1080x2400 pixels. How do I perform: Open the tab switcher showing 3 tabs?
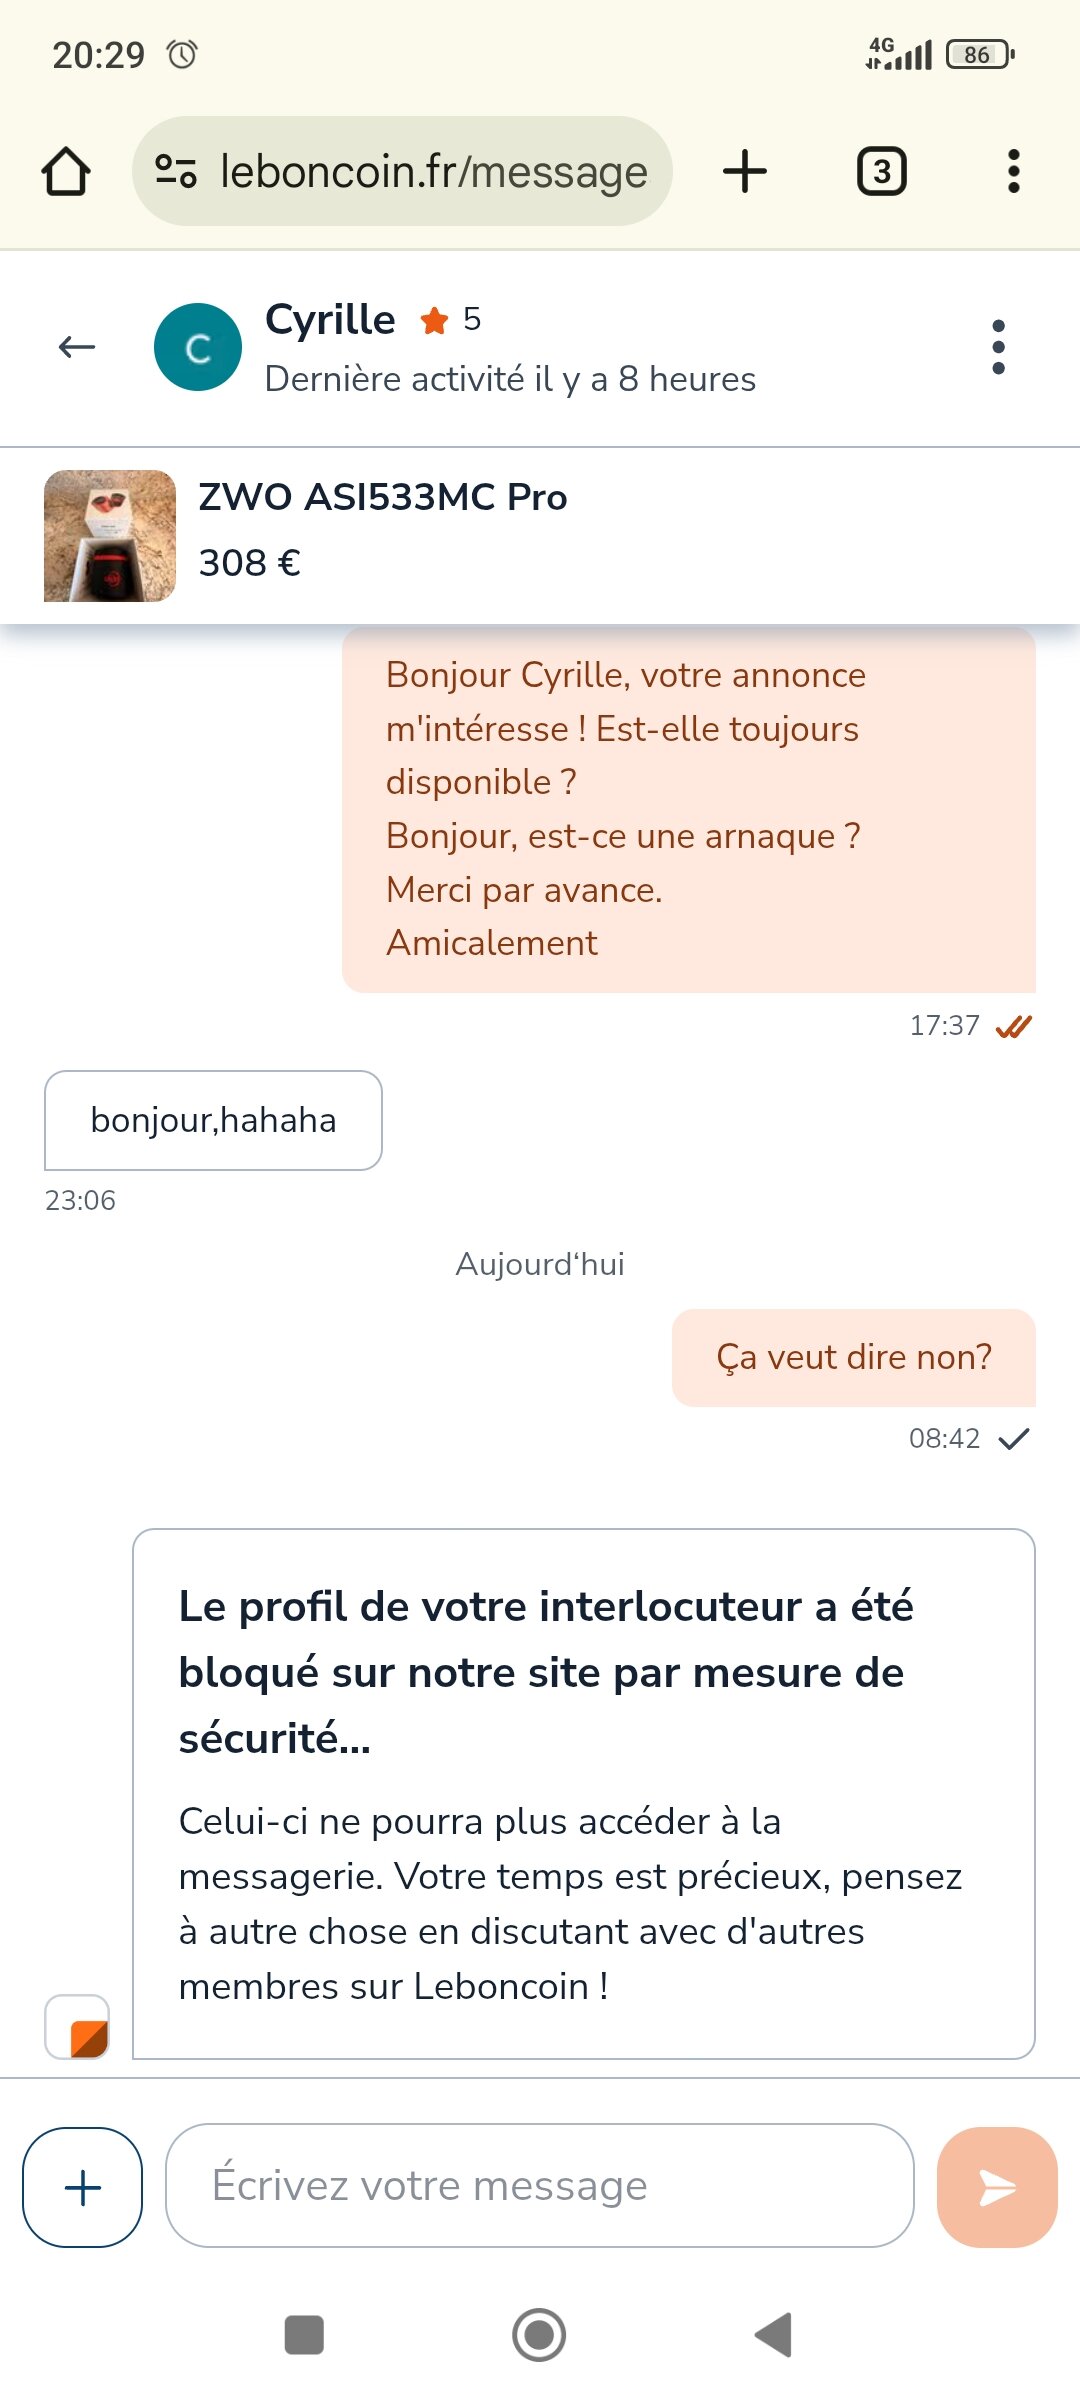click(x=881, y=171)
